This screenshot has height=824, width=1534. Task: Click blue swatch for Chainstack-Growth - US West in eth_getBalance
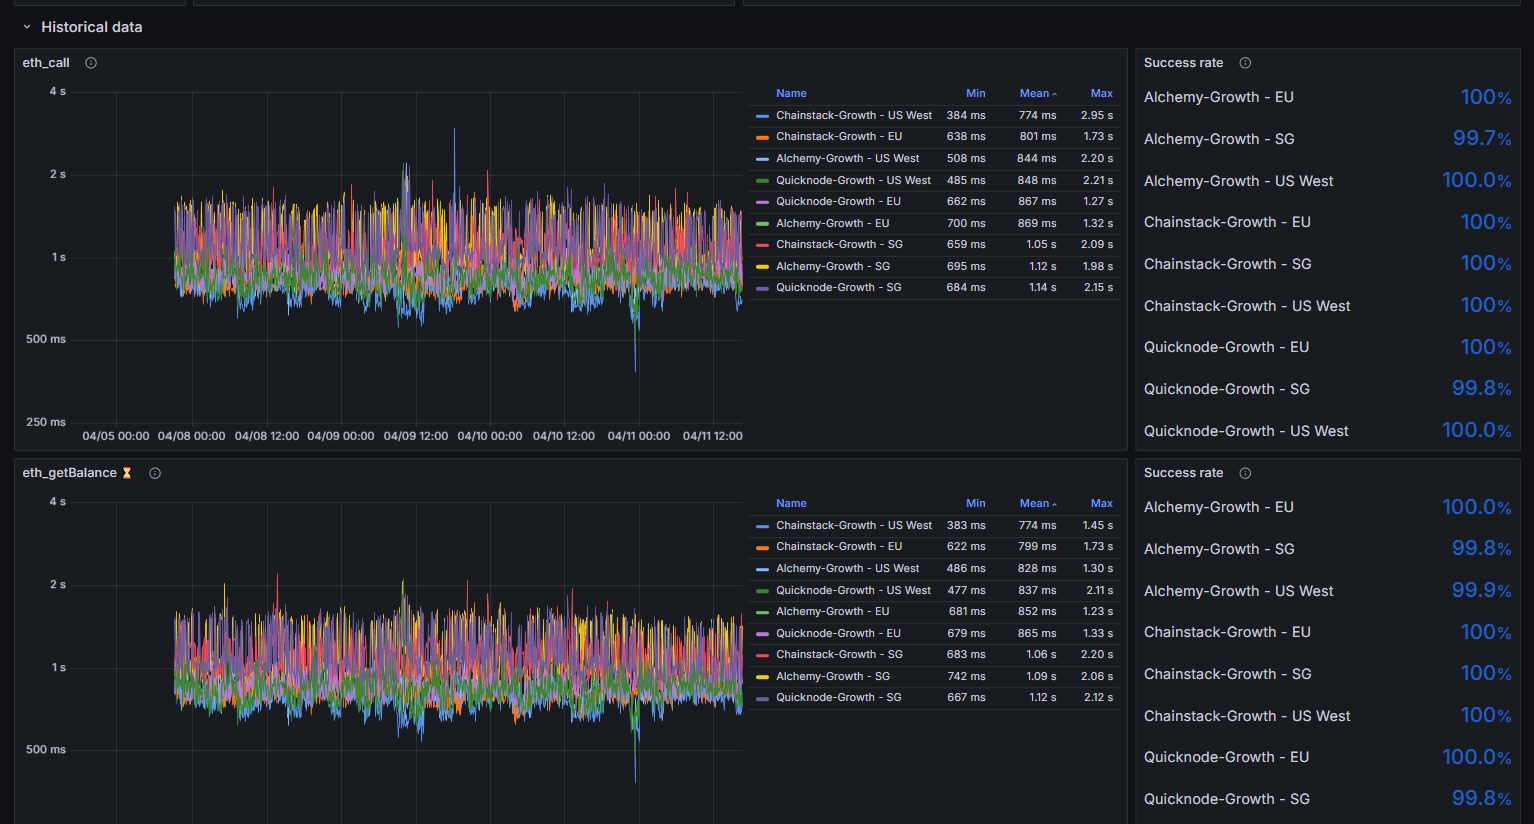[x=763, y=526]
